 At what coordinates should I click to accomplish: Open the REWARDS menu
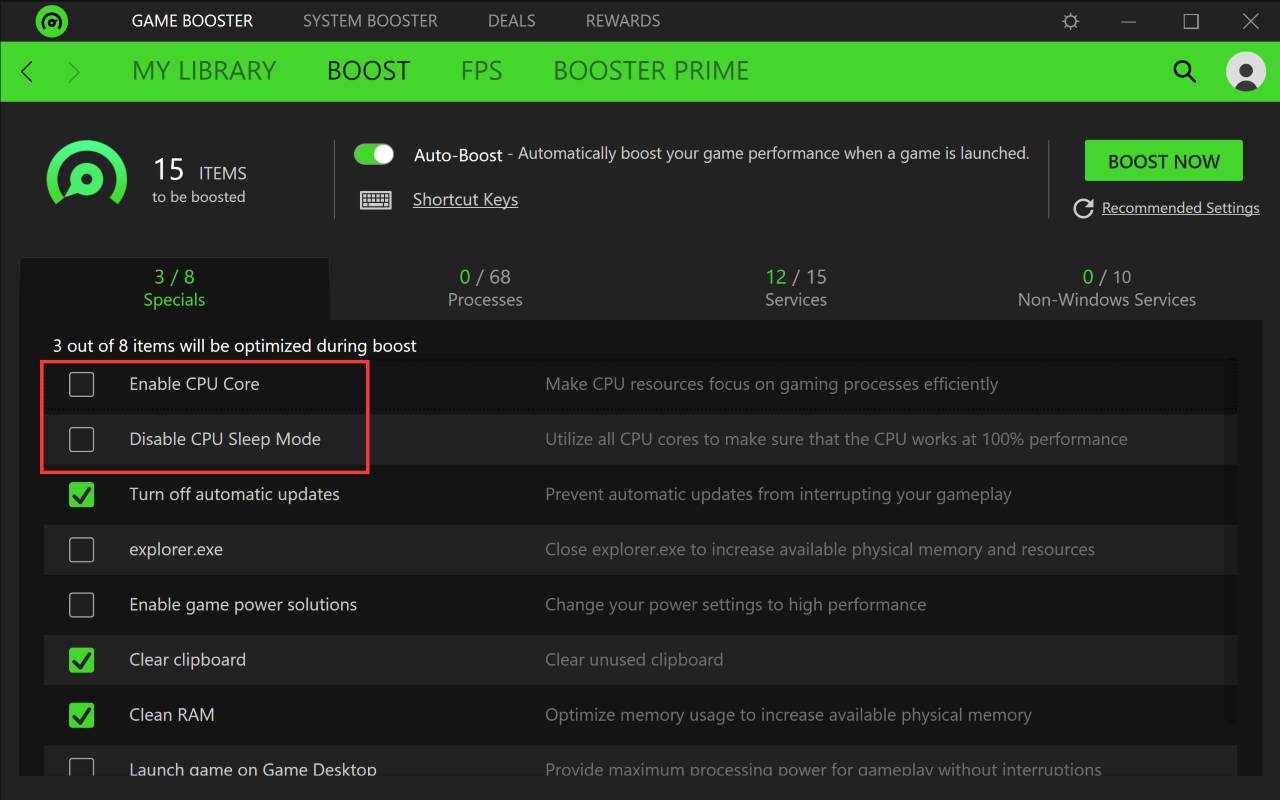(623, 21)
